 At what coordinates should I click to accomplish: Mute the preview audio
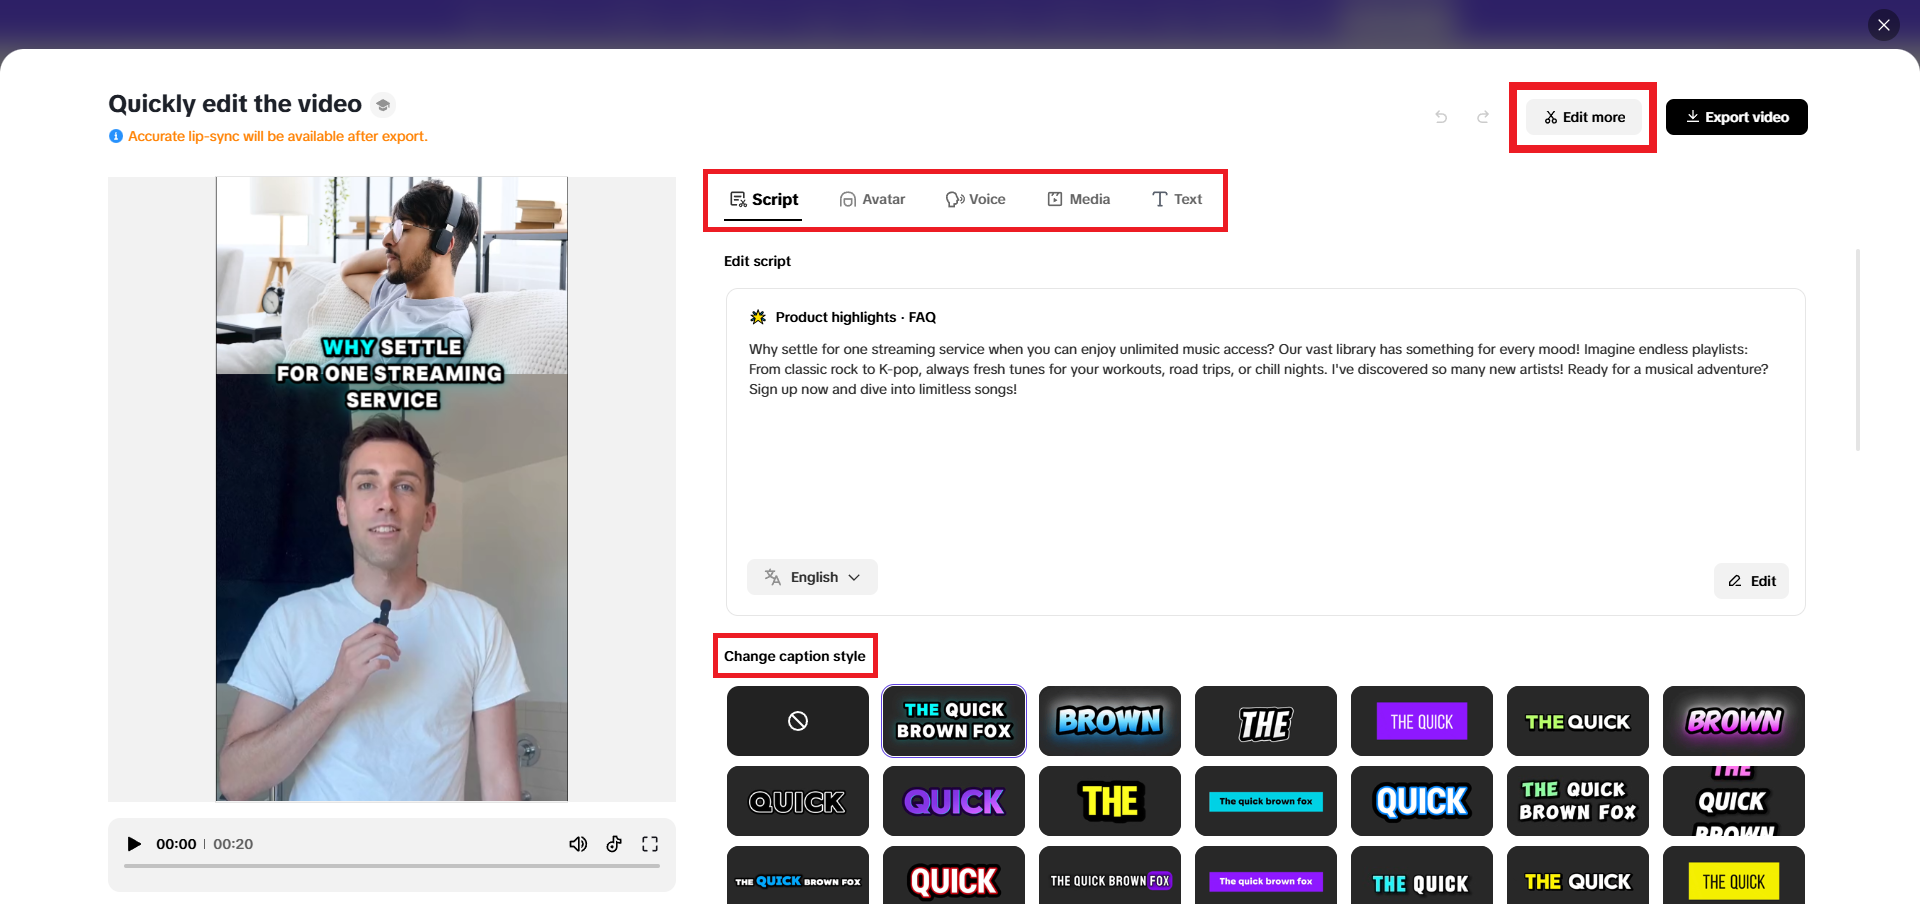click(x=578, y=844)
